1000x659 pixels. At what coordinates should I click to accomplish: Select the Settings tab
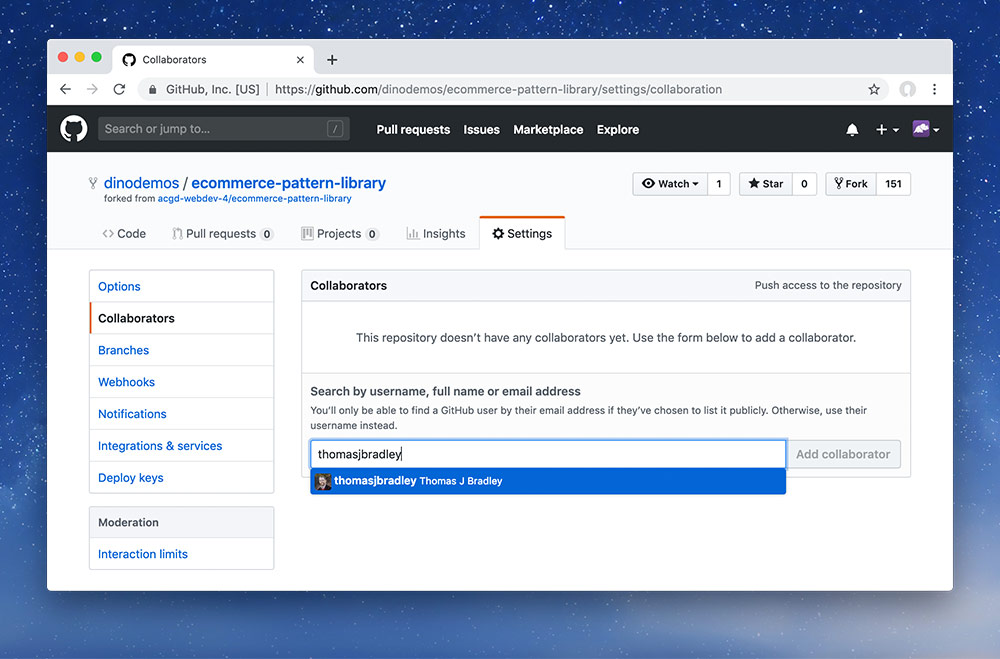point(522,233)
